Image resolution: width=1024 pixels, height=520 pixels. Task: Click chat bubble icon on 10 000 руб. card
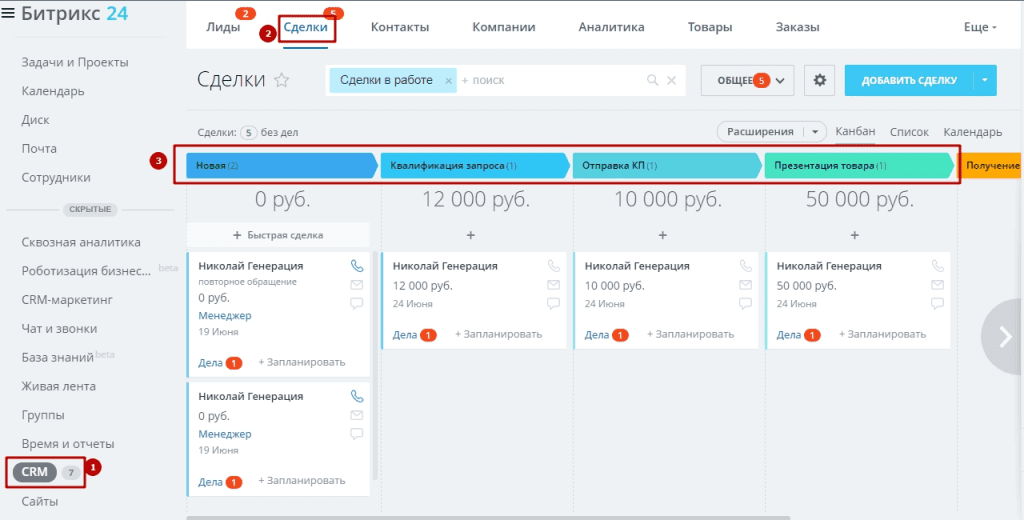pyautogui.click(x=745, y=303)
